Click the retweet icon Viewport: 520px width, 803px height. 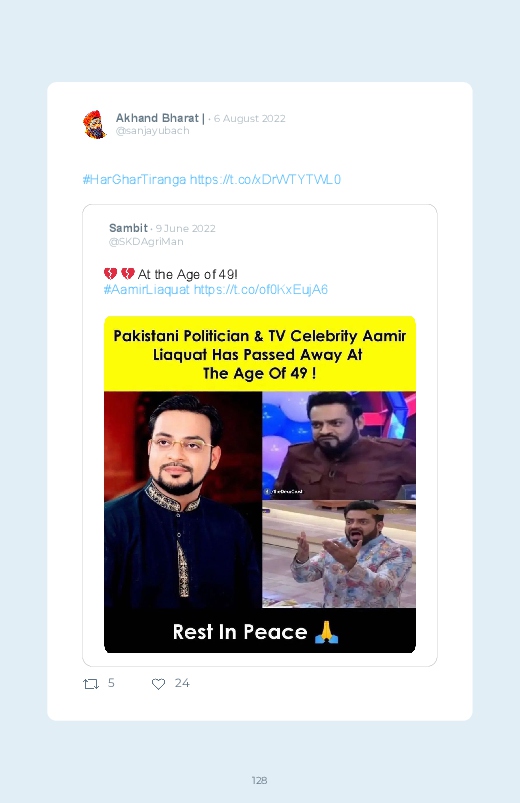(x=91, y=684)
